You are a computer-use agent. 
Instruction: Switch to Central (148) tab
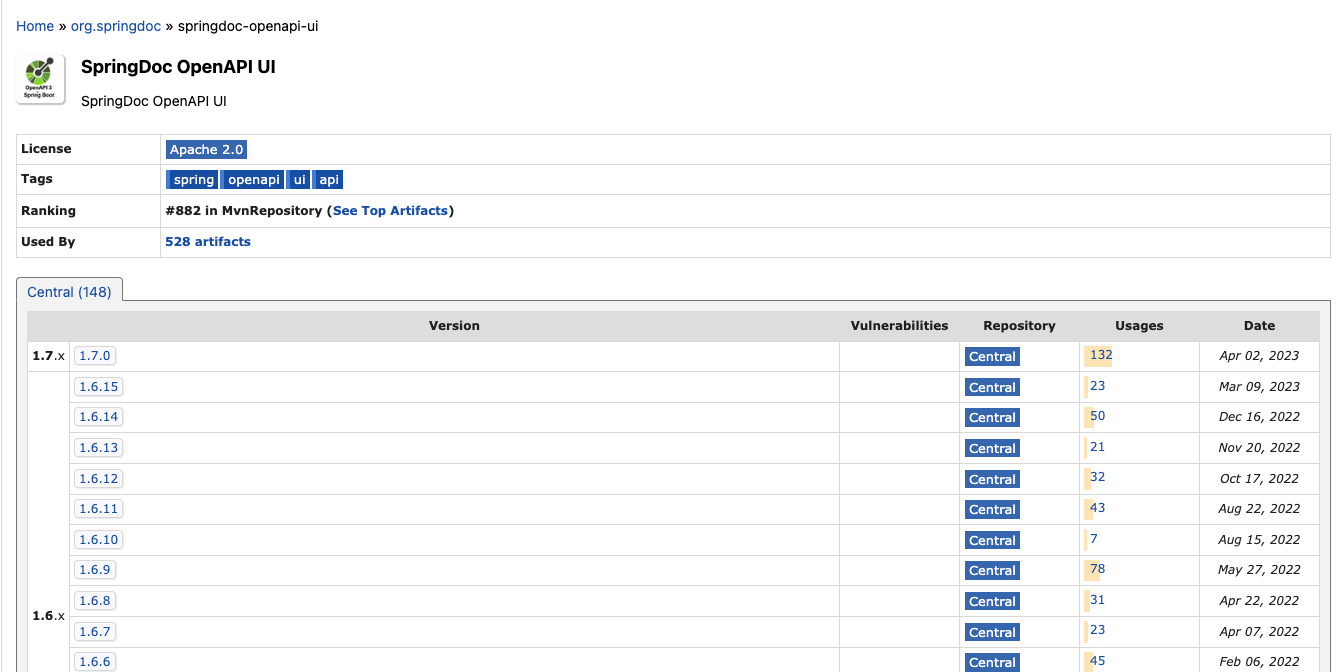[69, 292]
